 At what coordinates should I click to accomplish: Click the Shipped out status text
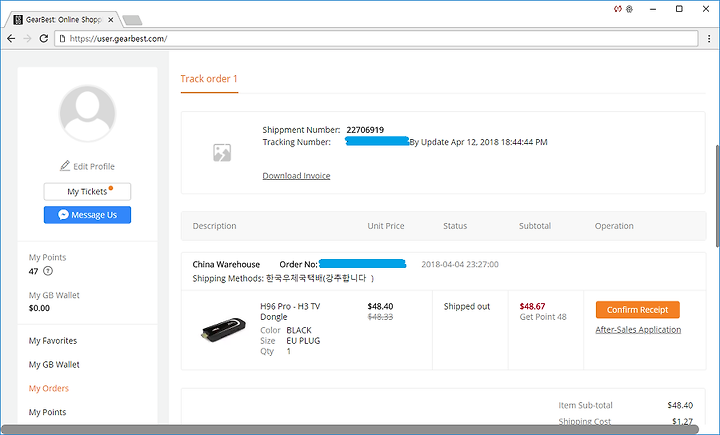pos(467,307)
